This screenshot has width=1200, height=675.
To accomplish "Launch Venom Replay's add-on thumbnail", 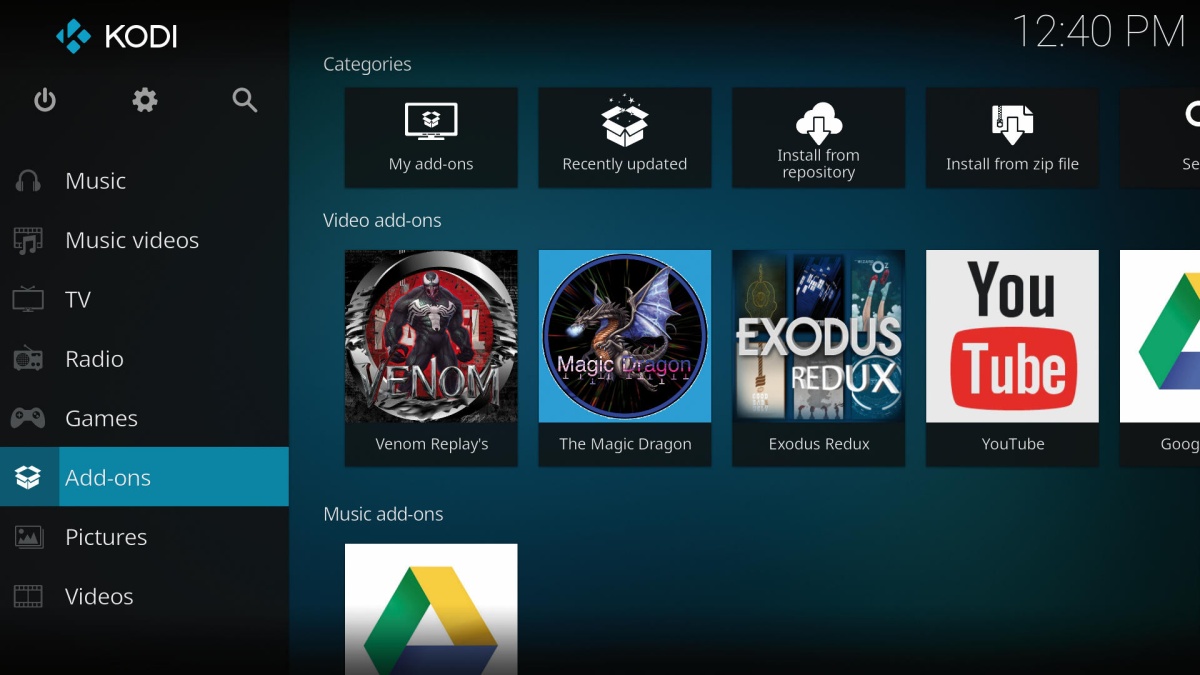I will [431, 336].
